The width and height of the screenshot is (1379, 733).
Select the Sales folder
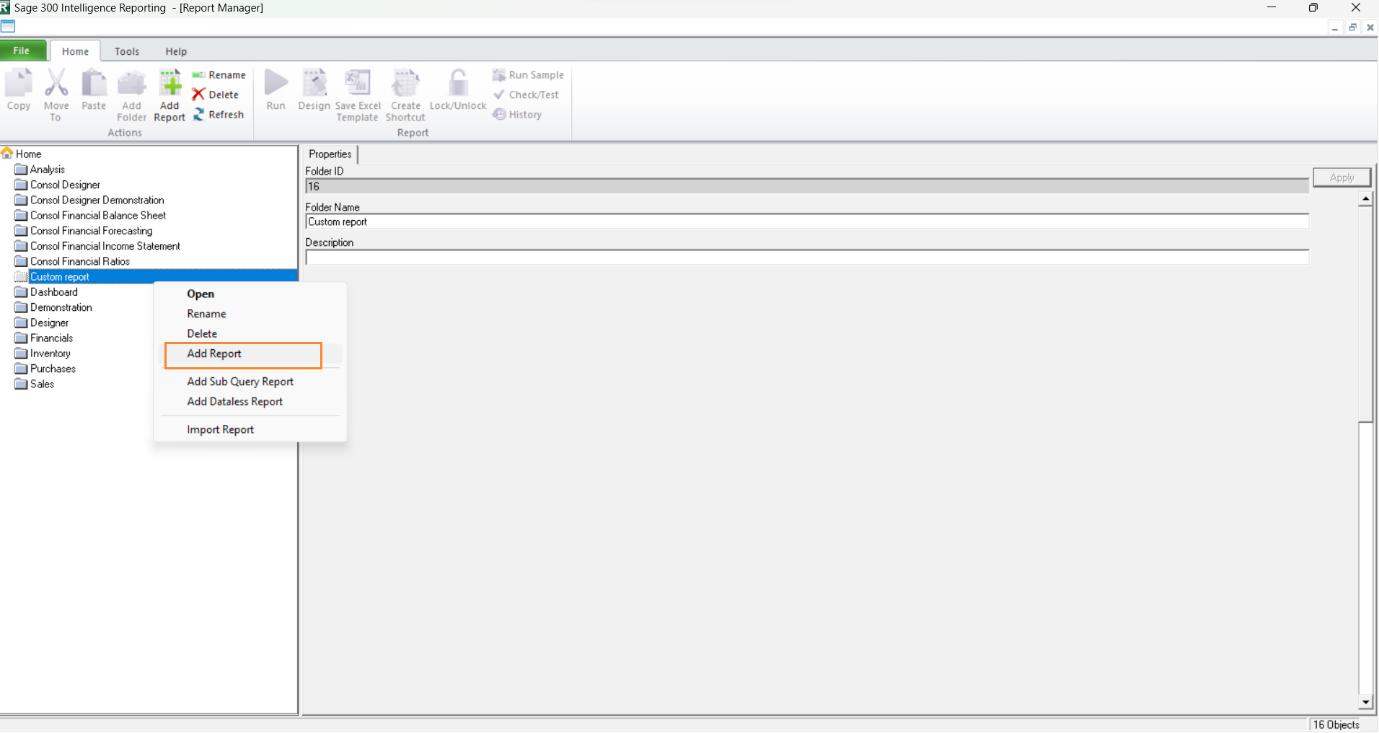click(42, 384)
